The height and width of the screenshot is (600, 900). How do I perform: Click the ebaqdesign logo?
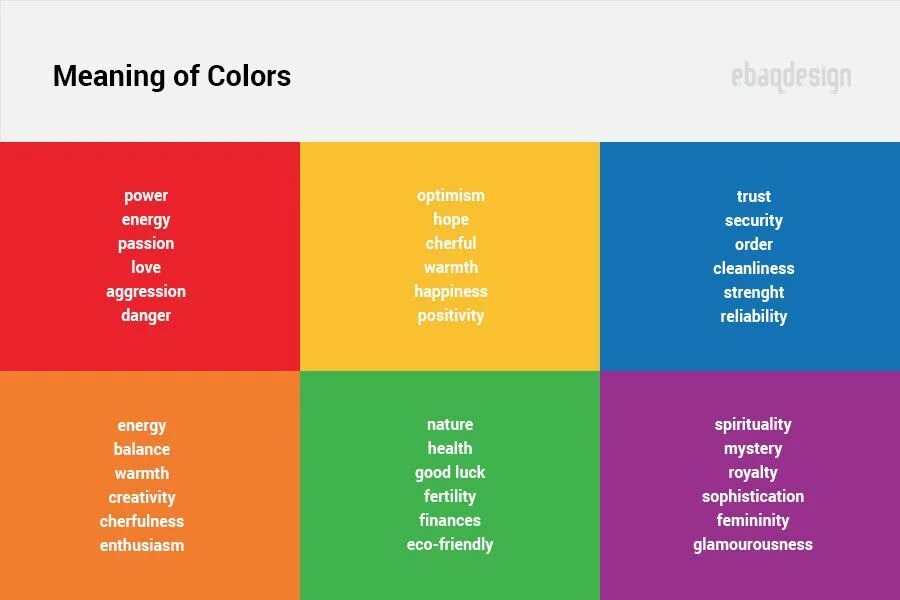(792, 77)
